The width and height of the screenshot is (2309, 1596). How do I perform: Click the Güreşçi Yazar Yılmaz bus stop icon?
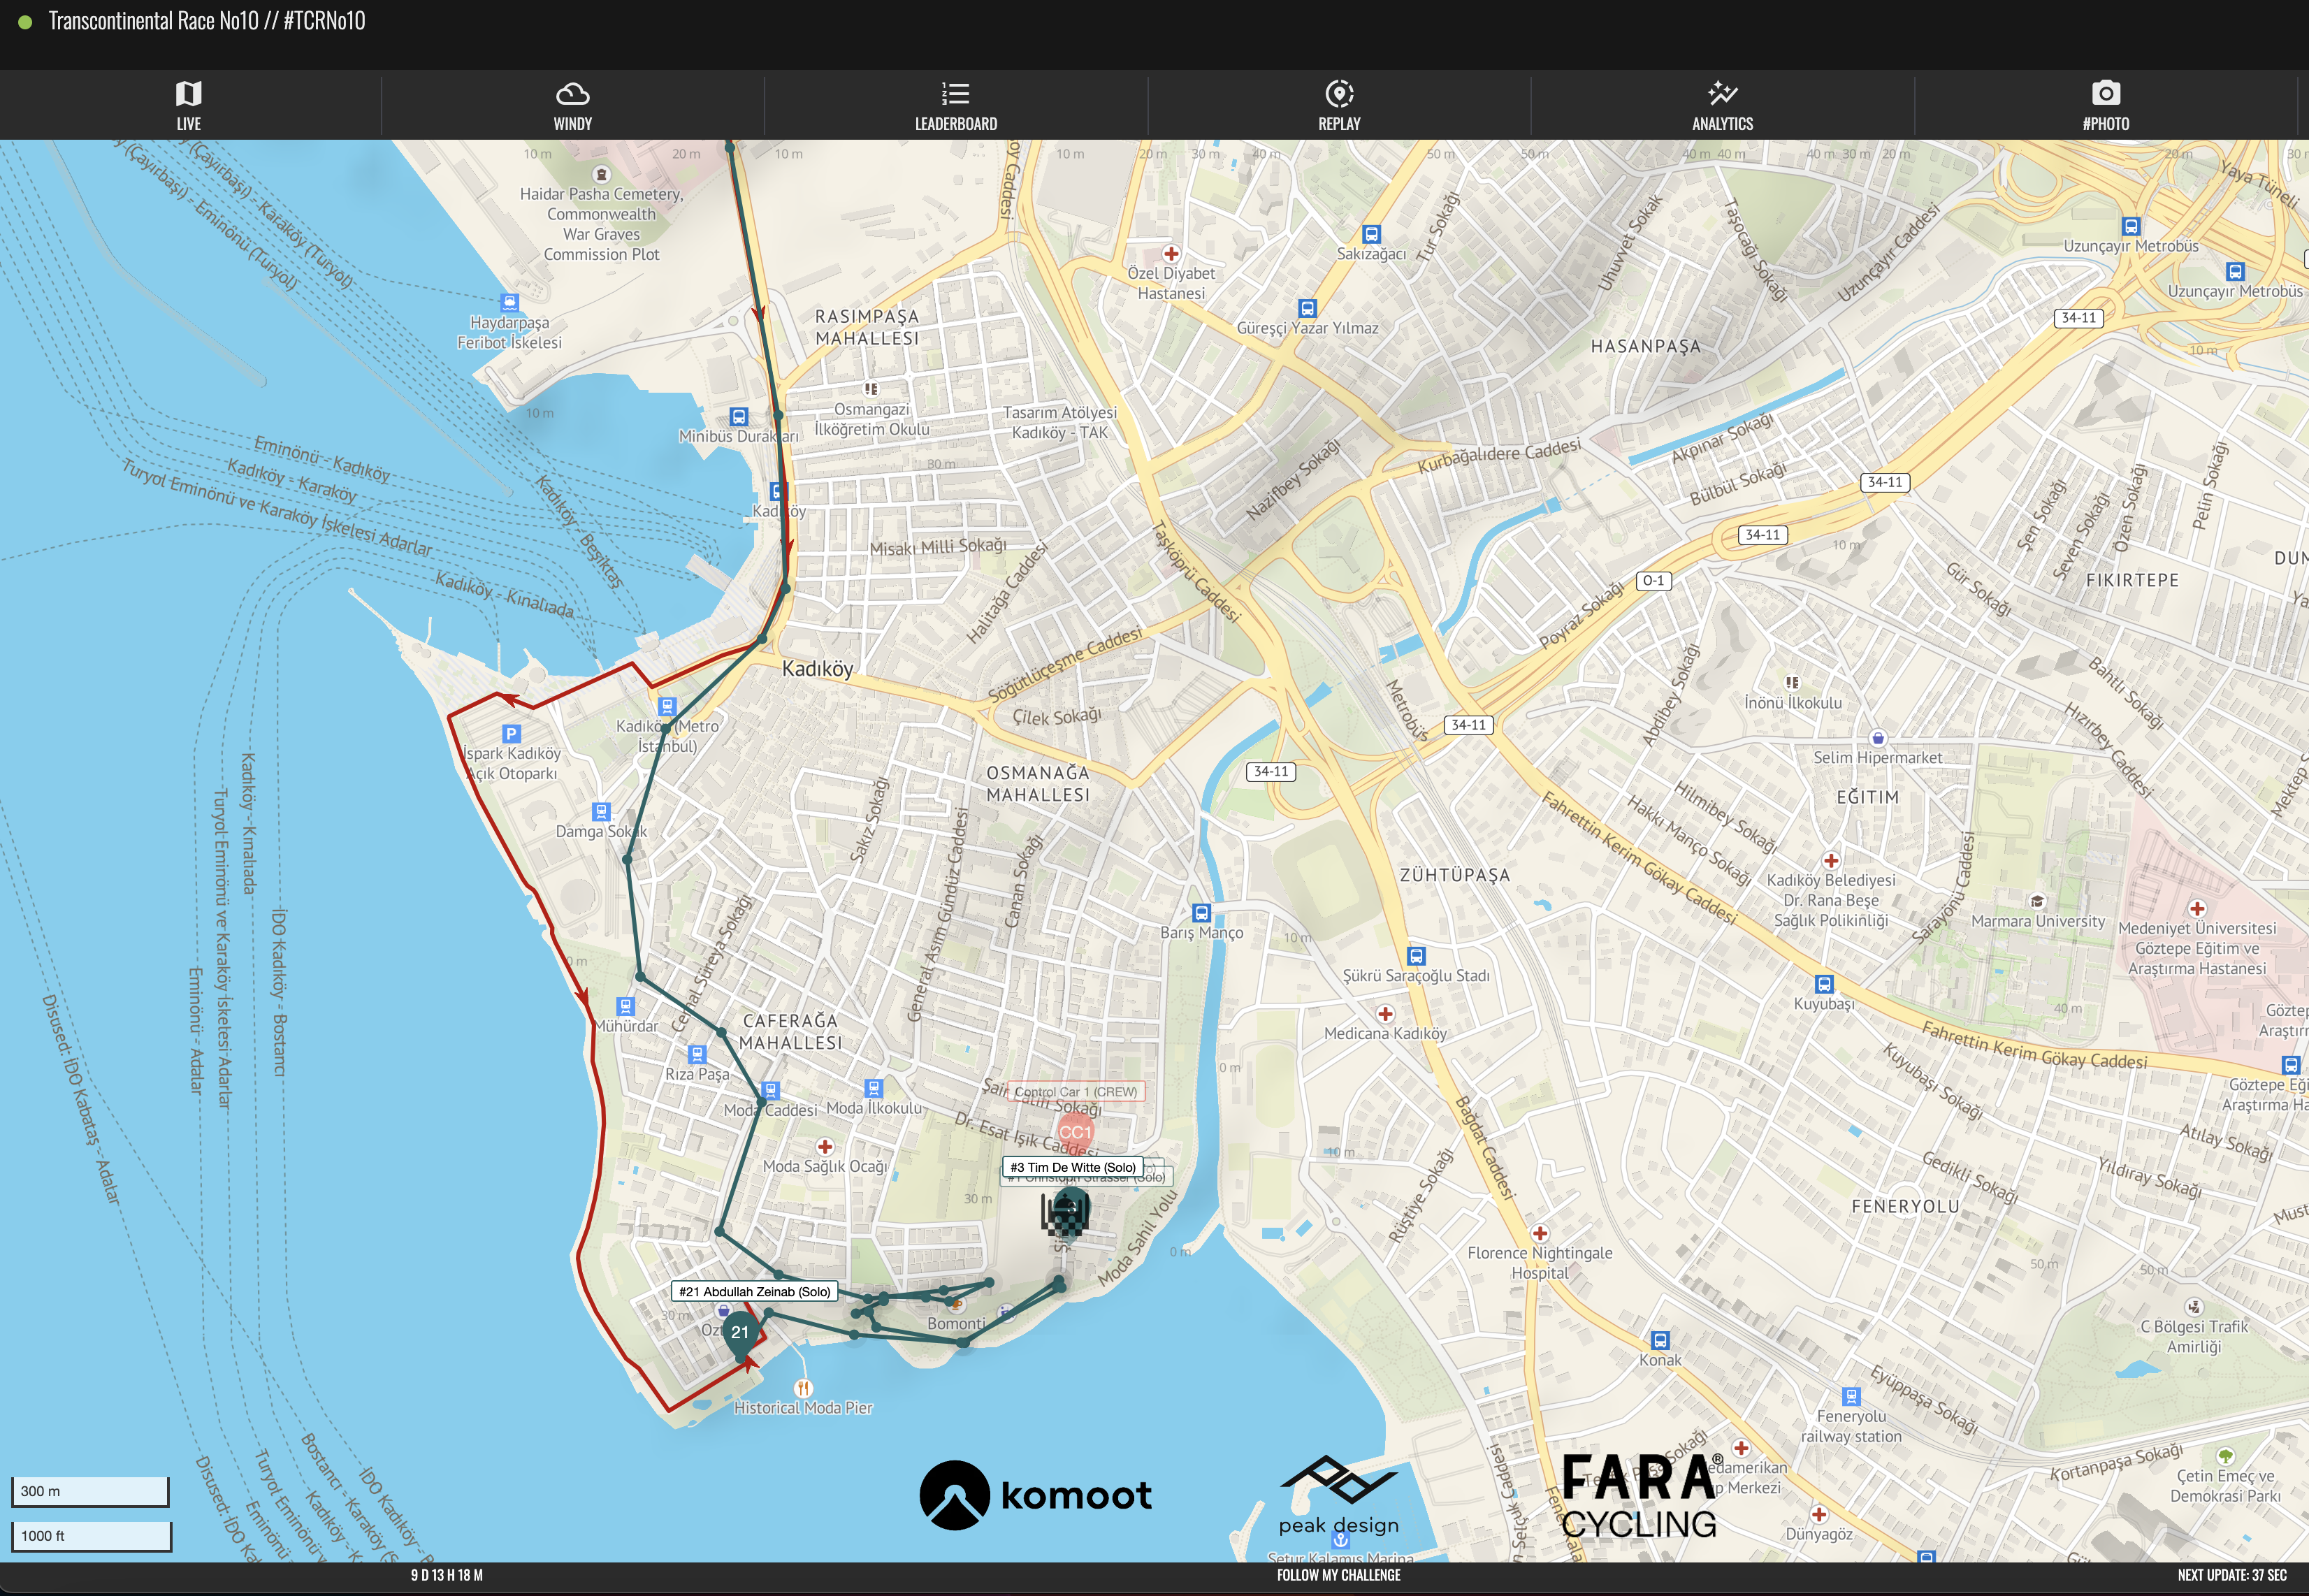(x=1307, y=308)
